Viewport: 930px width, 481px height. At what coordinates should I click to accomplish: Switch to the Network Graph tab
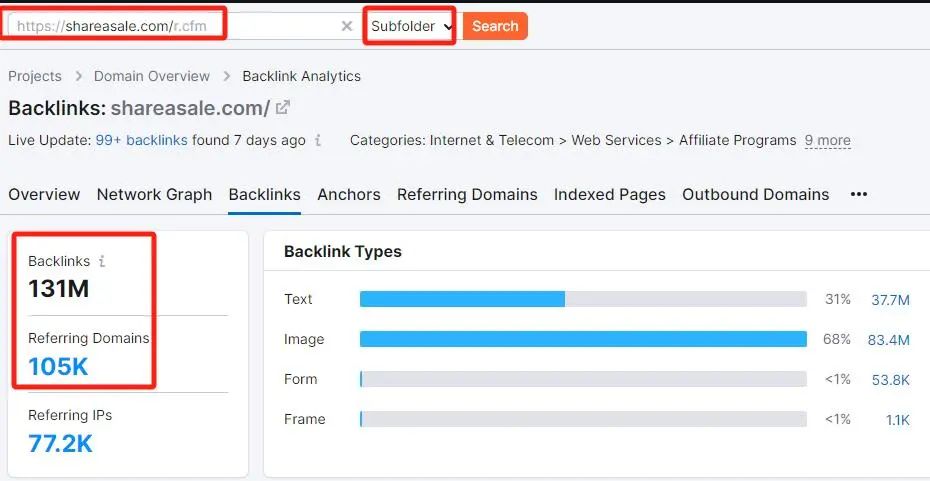click(154, 195)
